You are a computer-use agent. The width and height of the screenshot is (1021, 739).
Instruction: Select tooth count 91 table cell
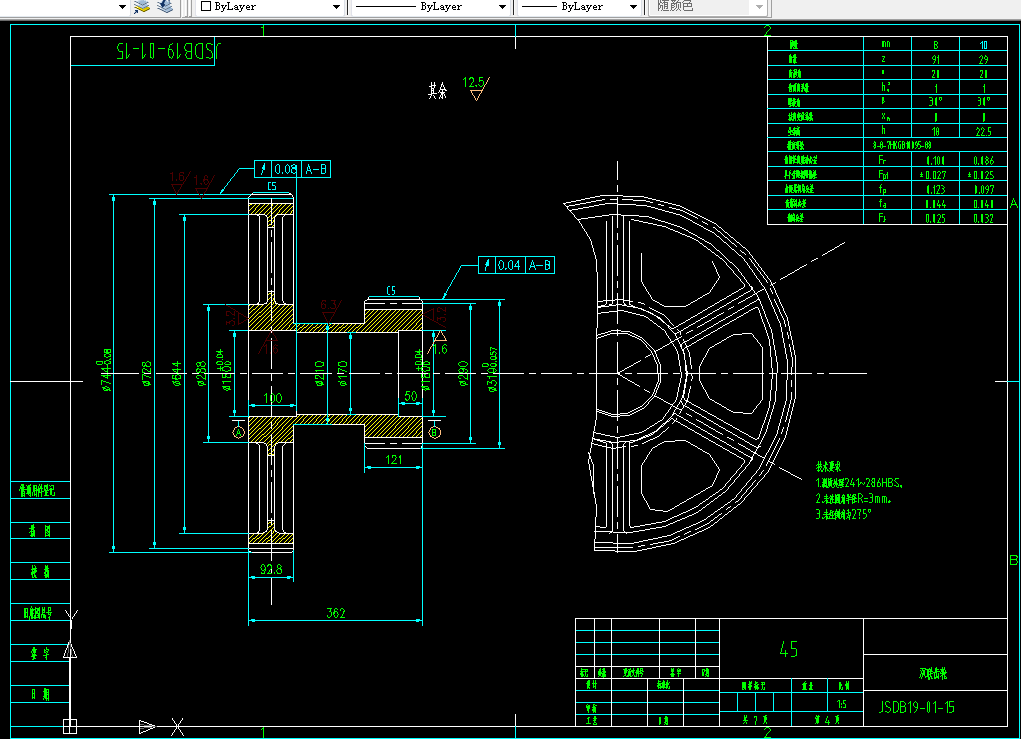click(935, 59)
